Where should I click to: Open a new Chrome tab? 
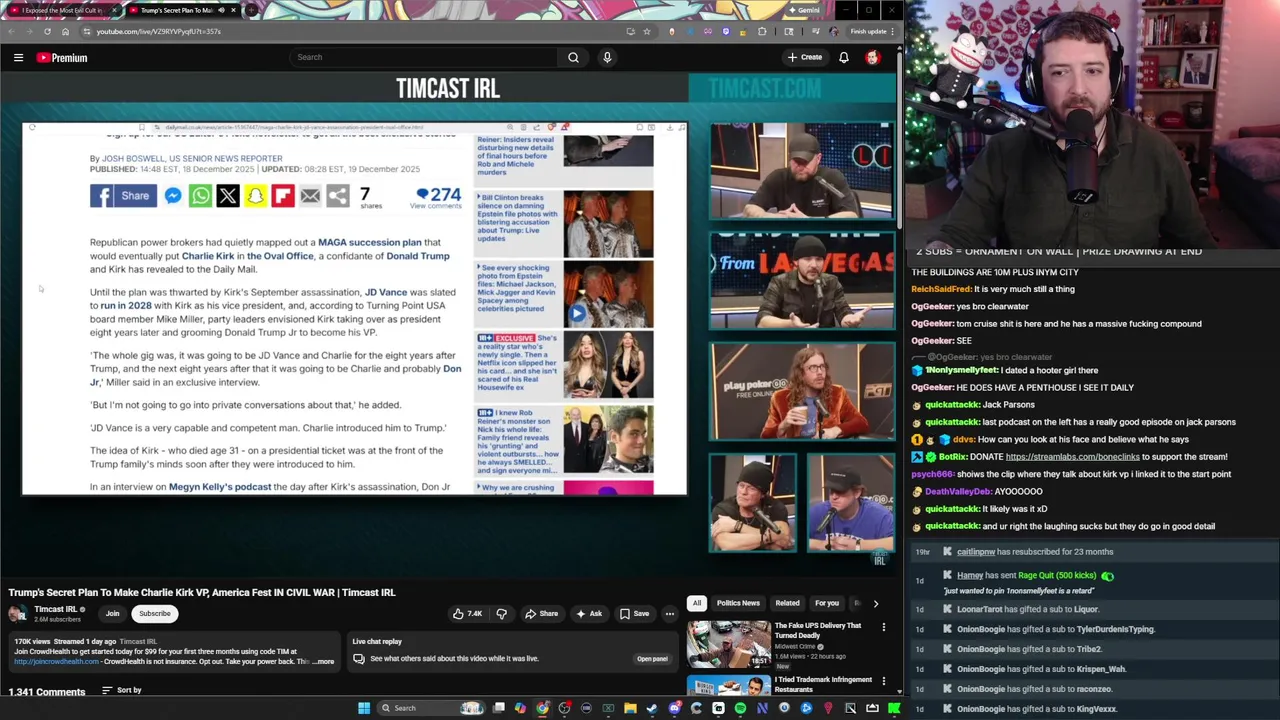[251, 10]
